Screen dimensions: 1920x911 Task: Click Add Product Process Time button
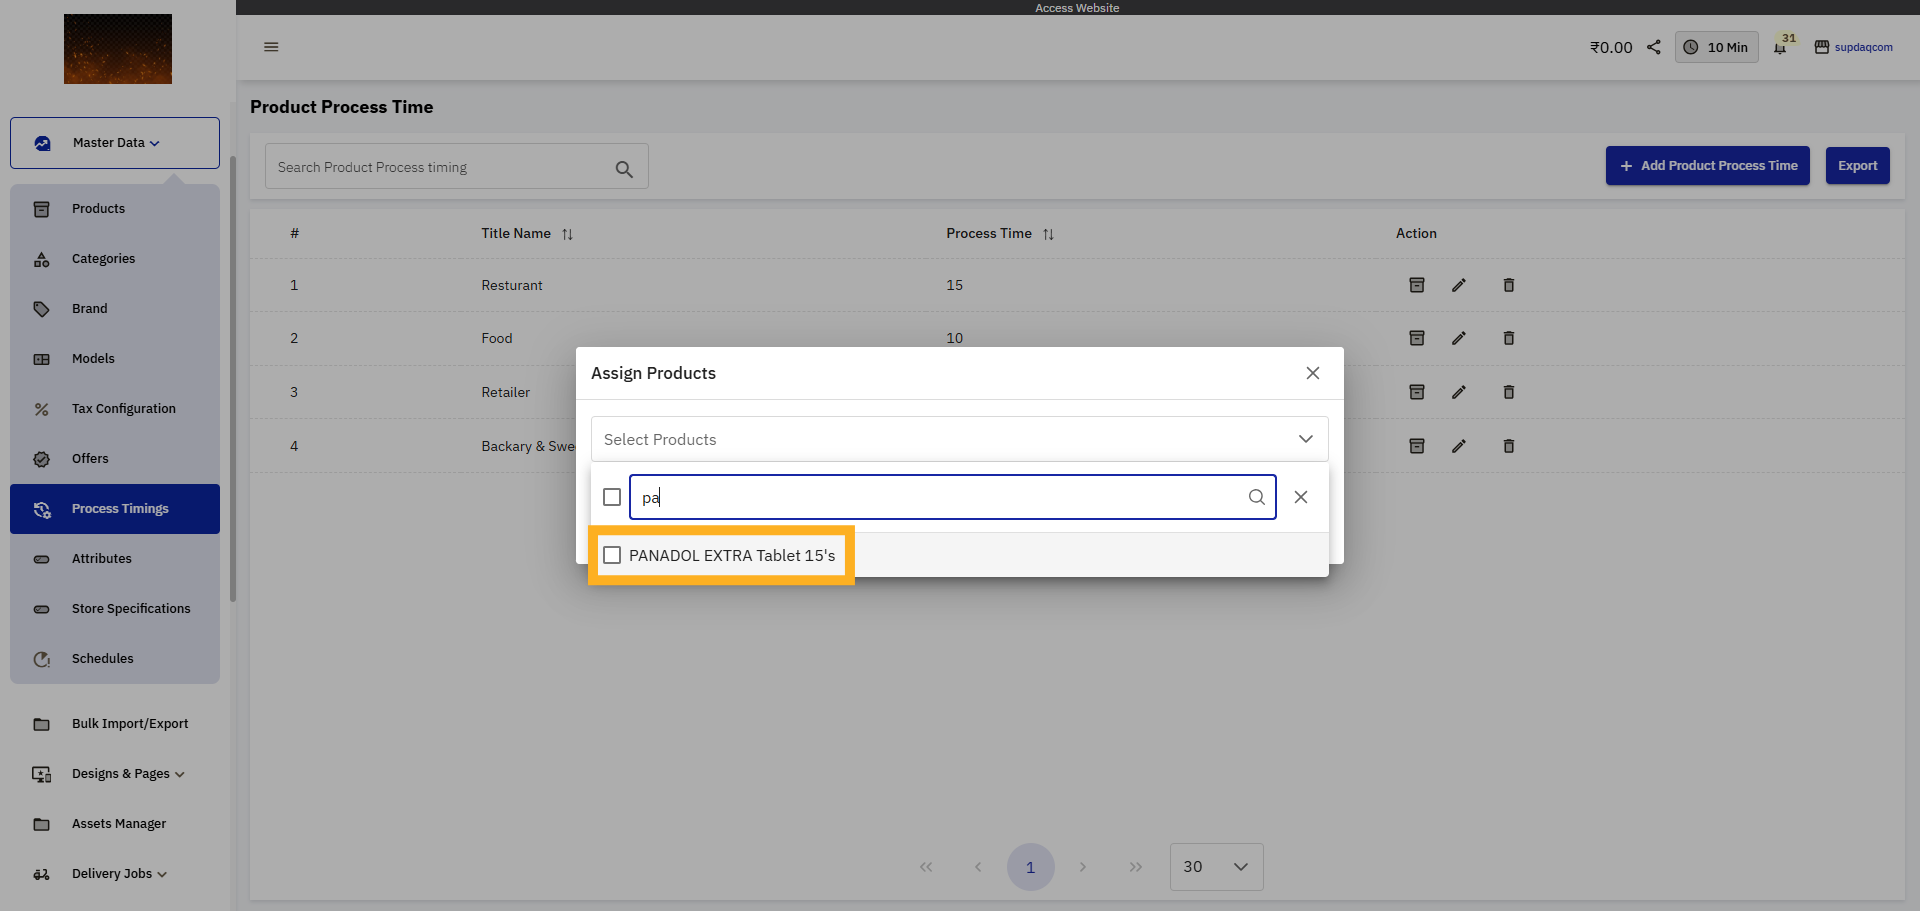(x=1707, y=166)
